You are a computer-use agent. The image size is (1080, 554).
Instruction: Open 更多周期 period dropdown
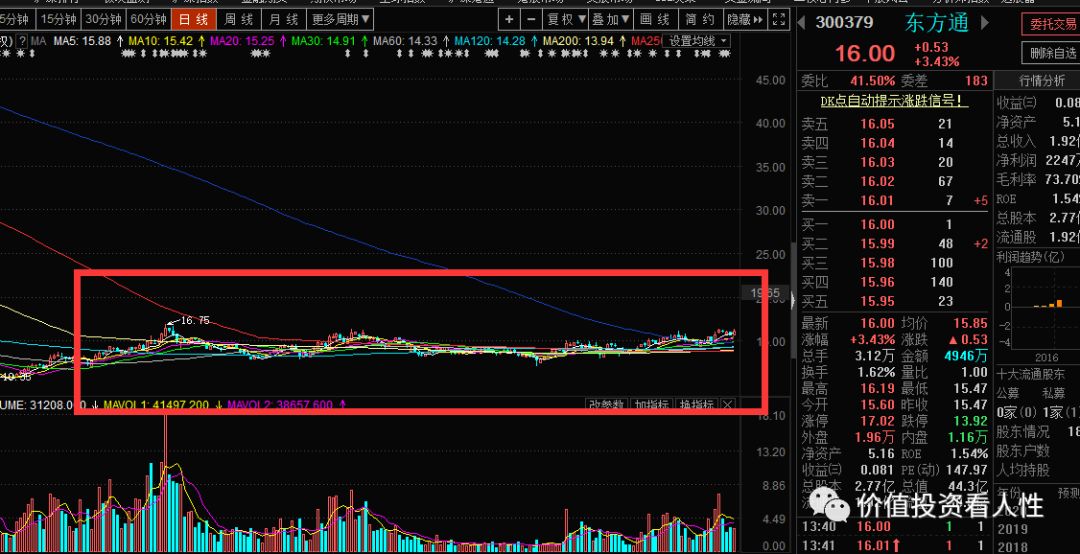click(x=341, y=19)
